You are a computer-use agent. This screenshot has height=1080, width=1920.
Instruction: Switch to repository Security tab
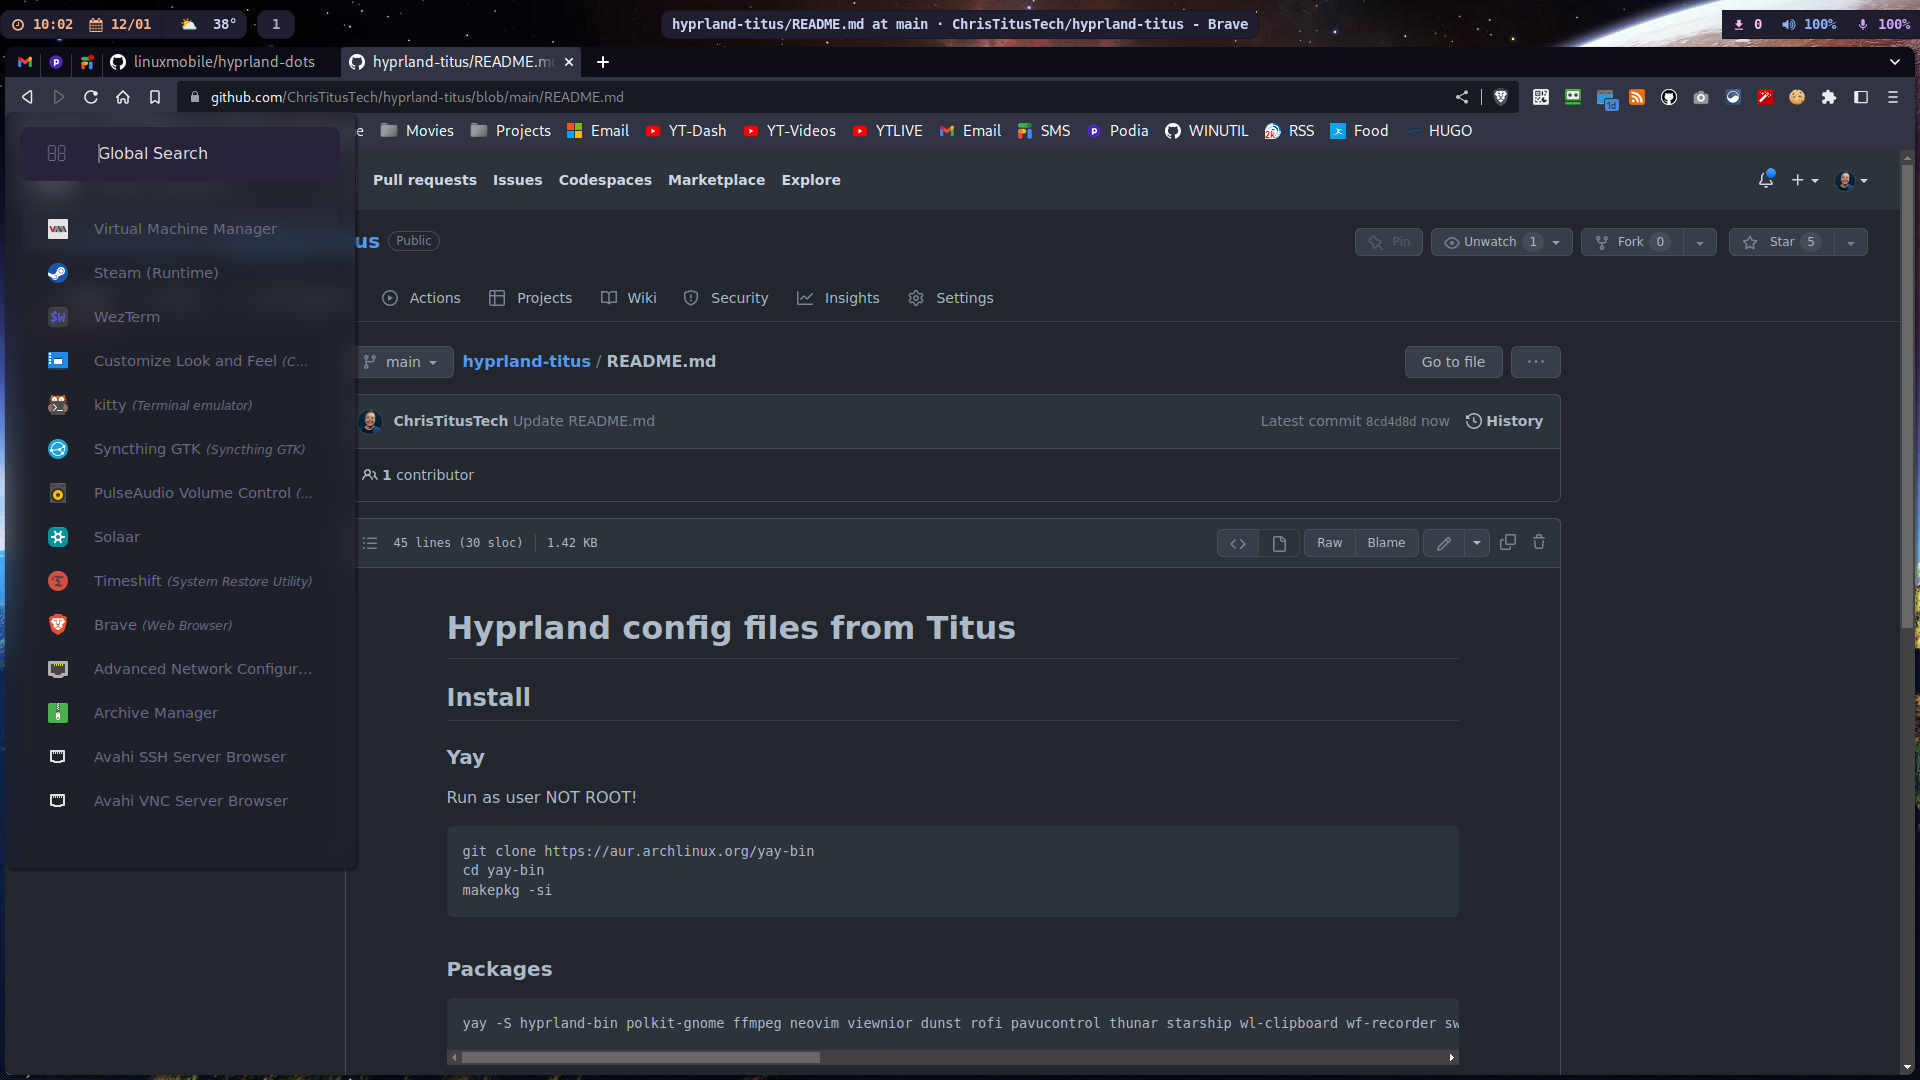726,298
